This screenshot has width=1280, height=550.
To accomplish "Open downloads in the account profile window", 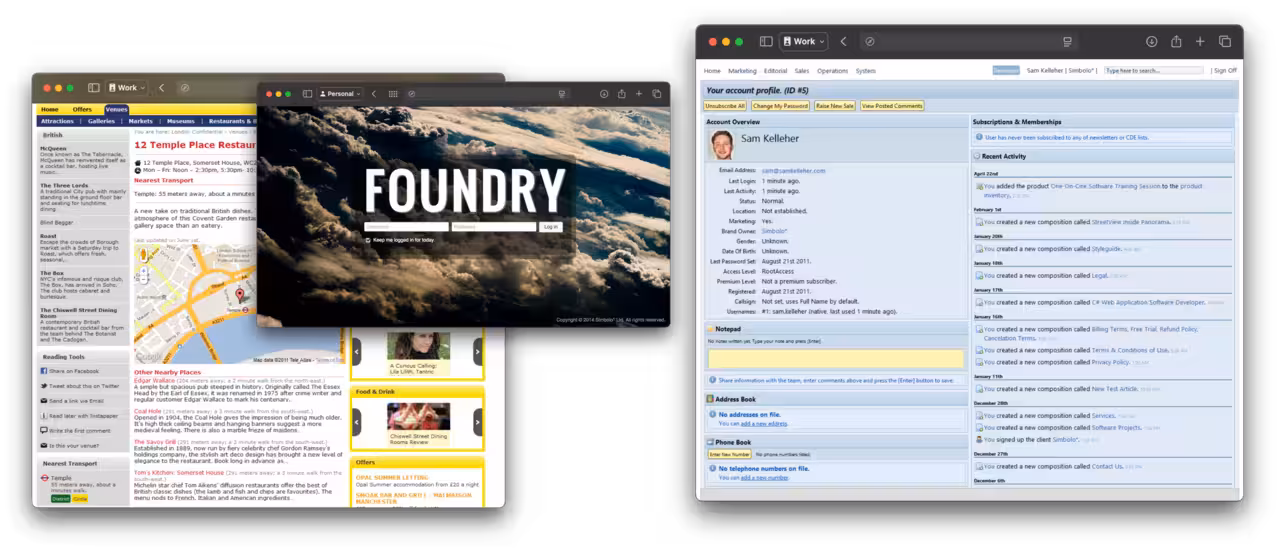I will [1151, 41].
